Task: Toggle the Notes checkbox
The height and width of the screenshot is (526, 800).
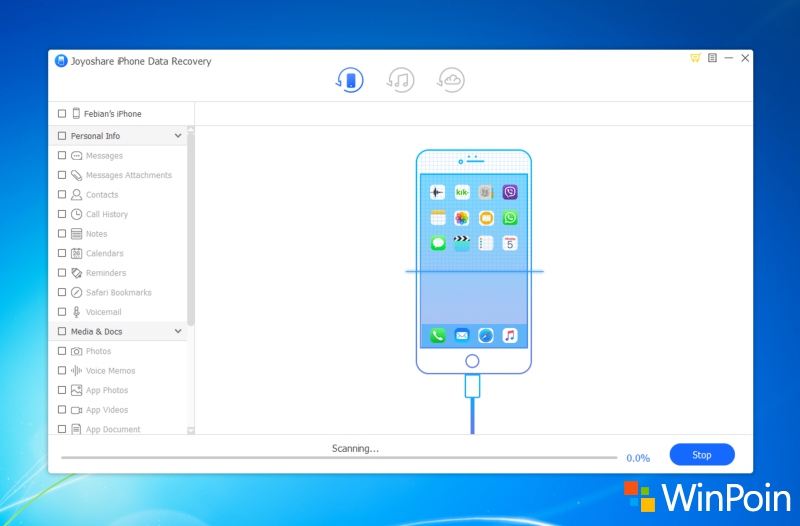Action: pyautogui.click(x=62, y=234)
